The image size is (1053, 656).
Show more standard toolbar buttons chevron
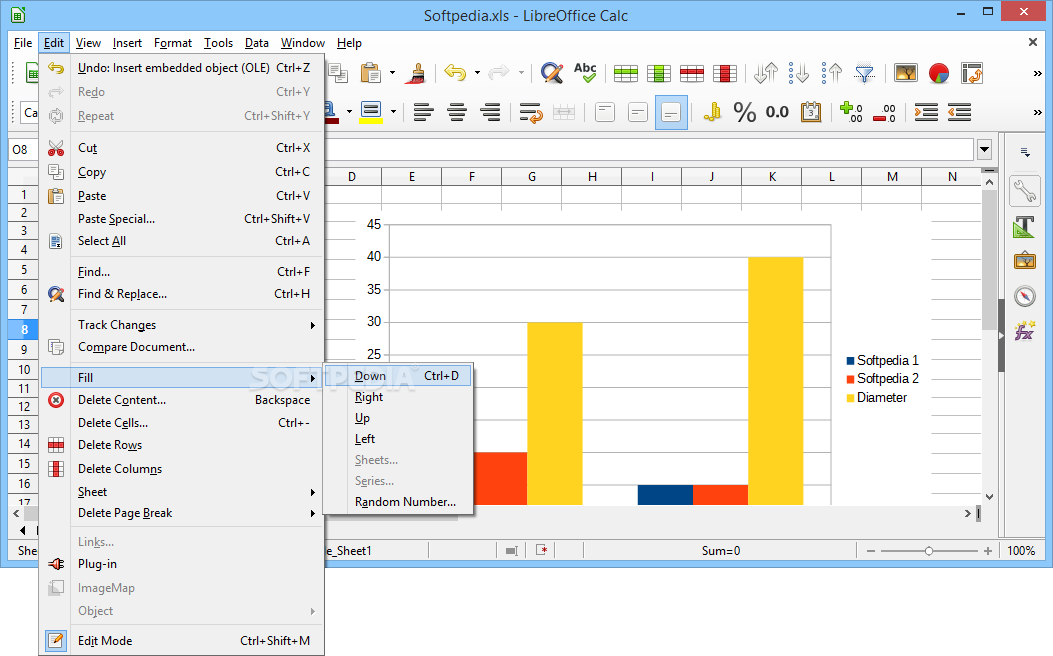pyautogui.click(x=1037, y=73)
